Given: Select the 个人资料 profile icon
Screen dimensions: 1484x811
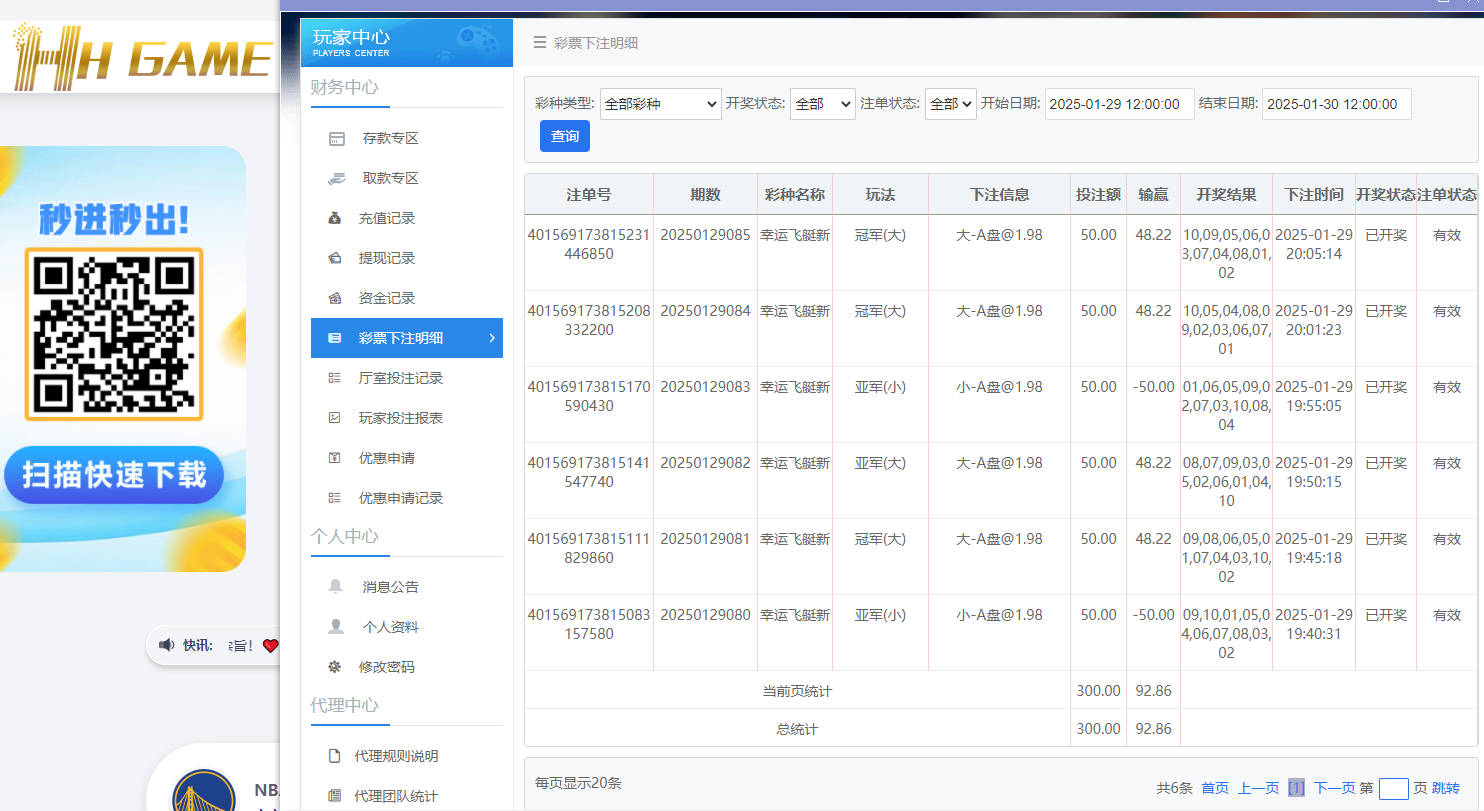Looking at the screenshot, I should pos(335,626).
